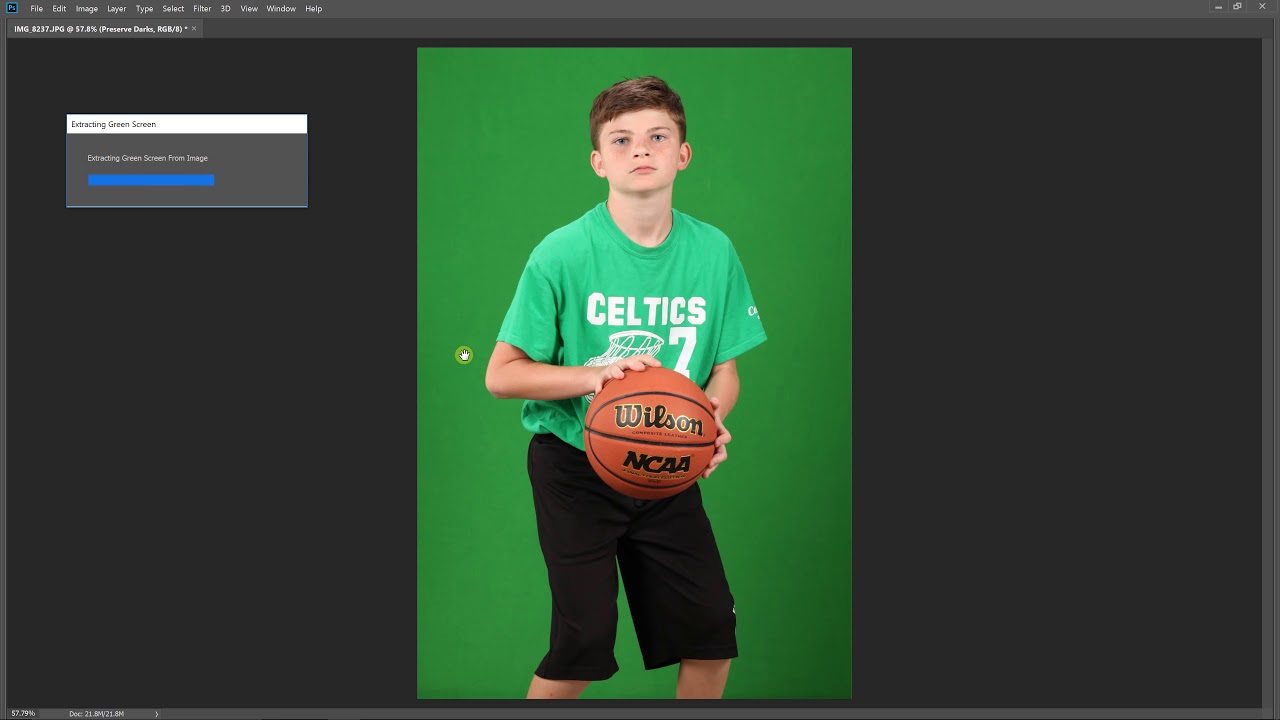The width and height of the screenshot is (1280, 720).
Task: Click the Photoshop Ps application icon
Action: point(12,8)
